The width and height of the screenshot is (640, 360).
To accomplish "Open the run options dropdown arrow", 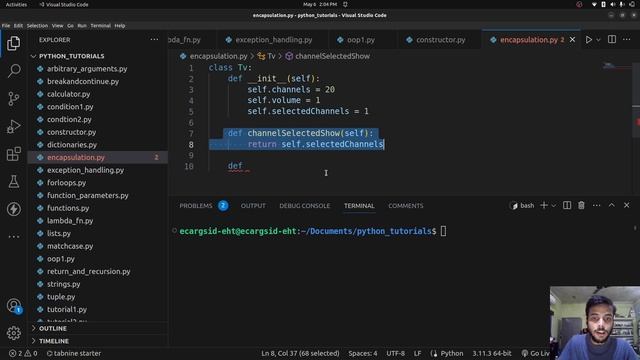I will point(598,40).
